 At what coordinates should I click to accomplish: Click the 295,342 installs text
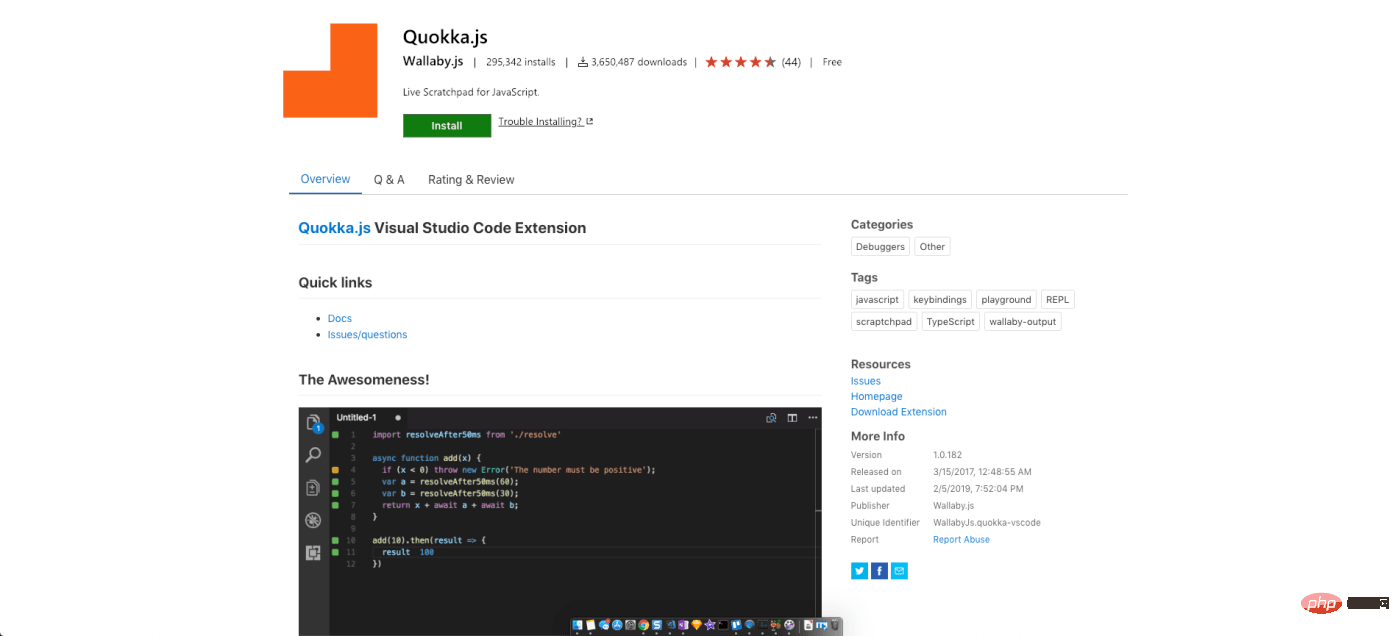521,62
